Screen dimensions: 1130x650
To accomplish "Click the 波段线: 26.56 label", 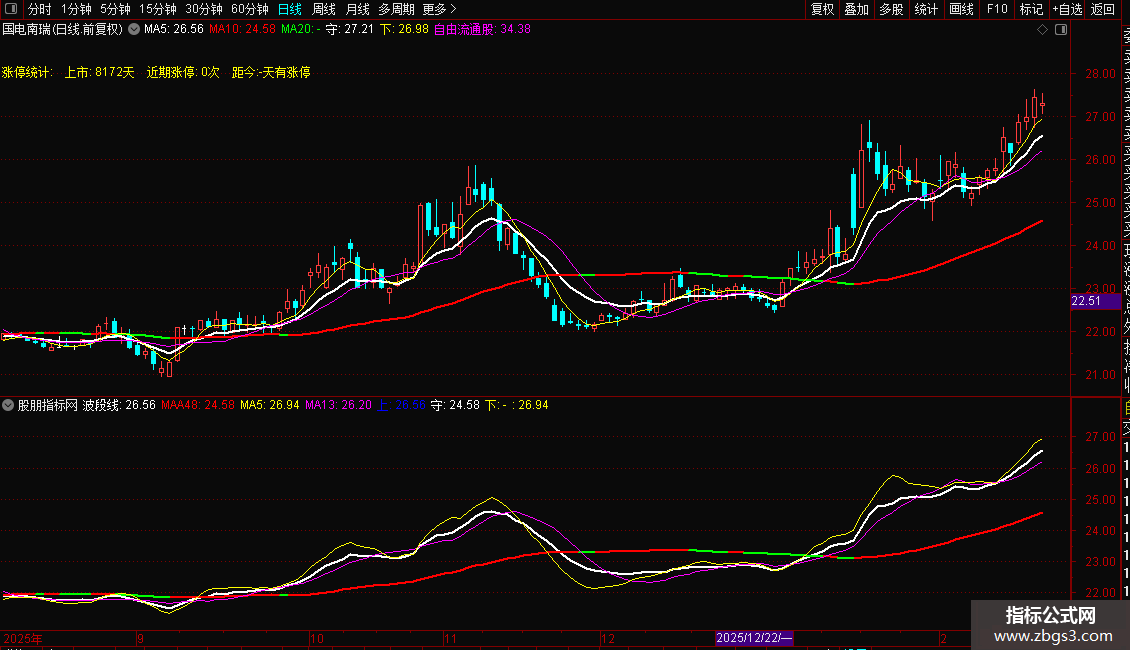I will [119, 405].
